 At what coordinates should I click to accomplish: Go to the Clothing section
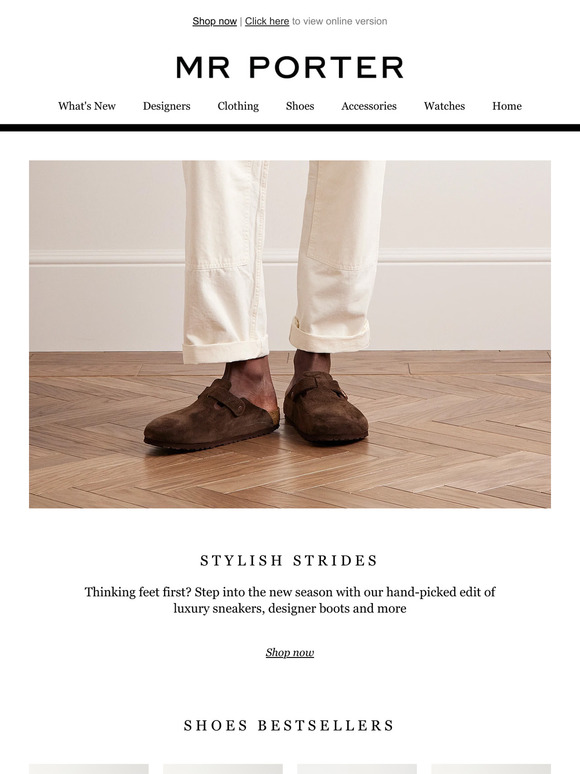[x=238, y=106]
